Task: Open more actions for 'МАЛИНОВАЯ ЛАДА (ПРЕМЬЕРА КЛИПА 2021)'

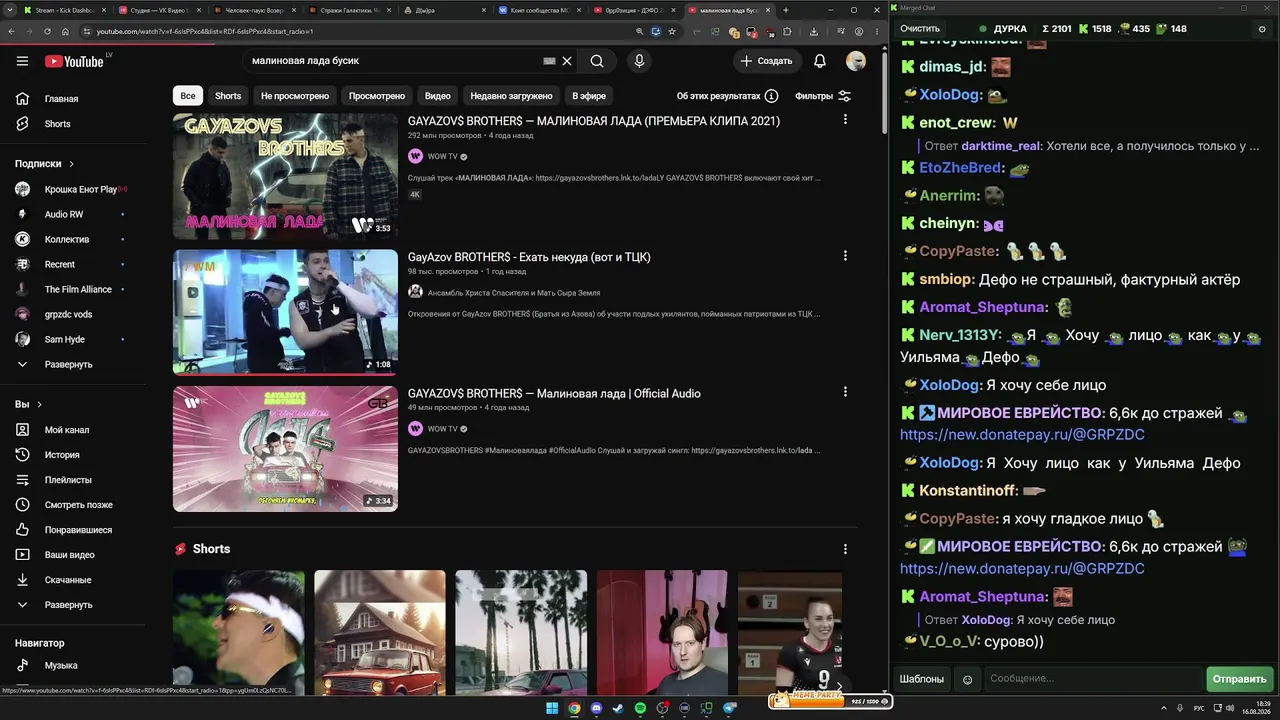Action: pyautogui.click(x=845, y=120)
